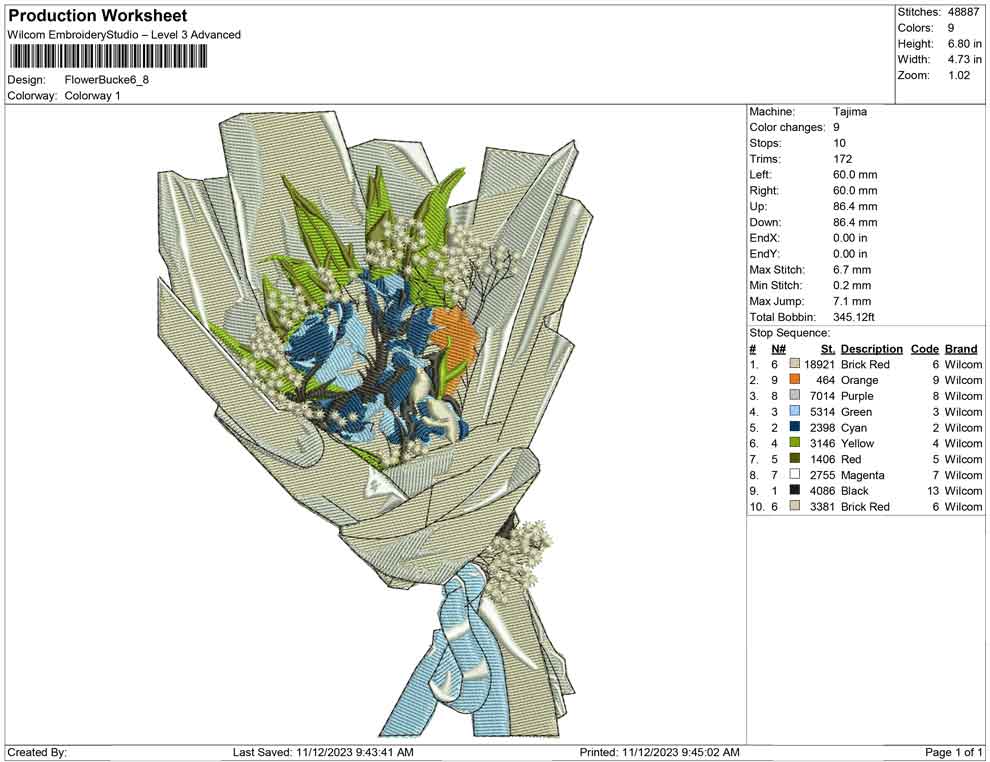Screen dimensions: 990x762
Task: Click the Brick Red swatch in stop 10
Action: [x=794, y=506]
